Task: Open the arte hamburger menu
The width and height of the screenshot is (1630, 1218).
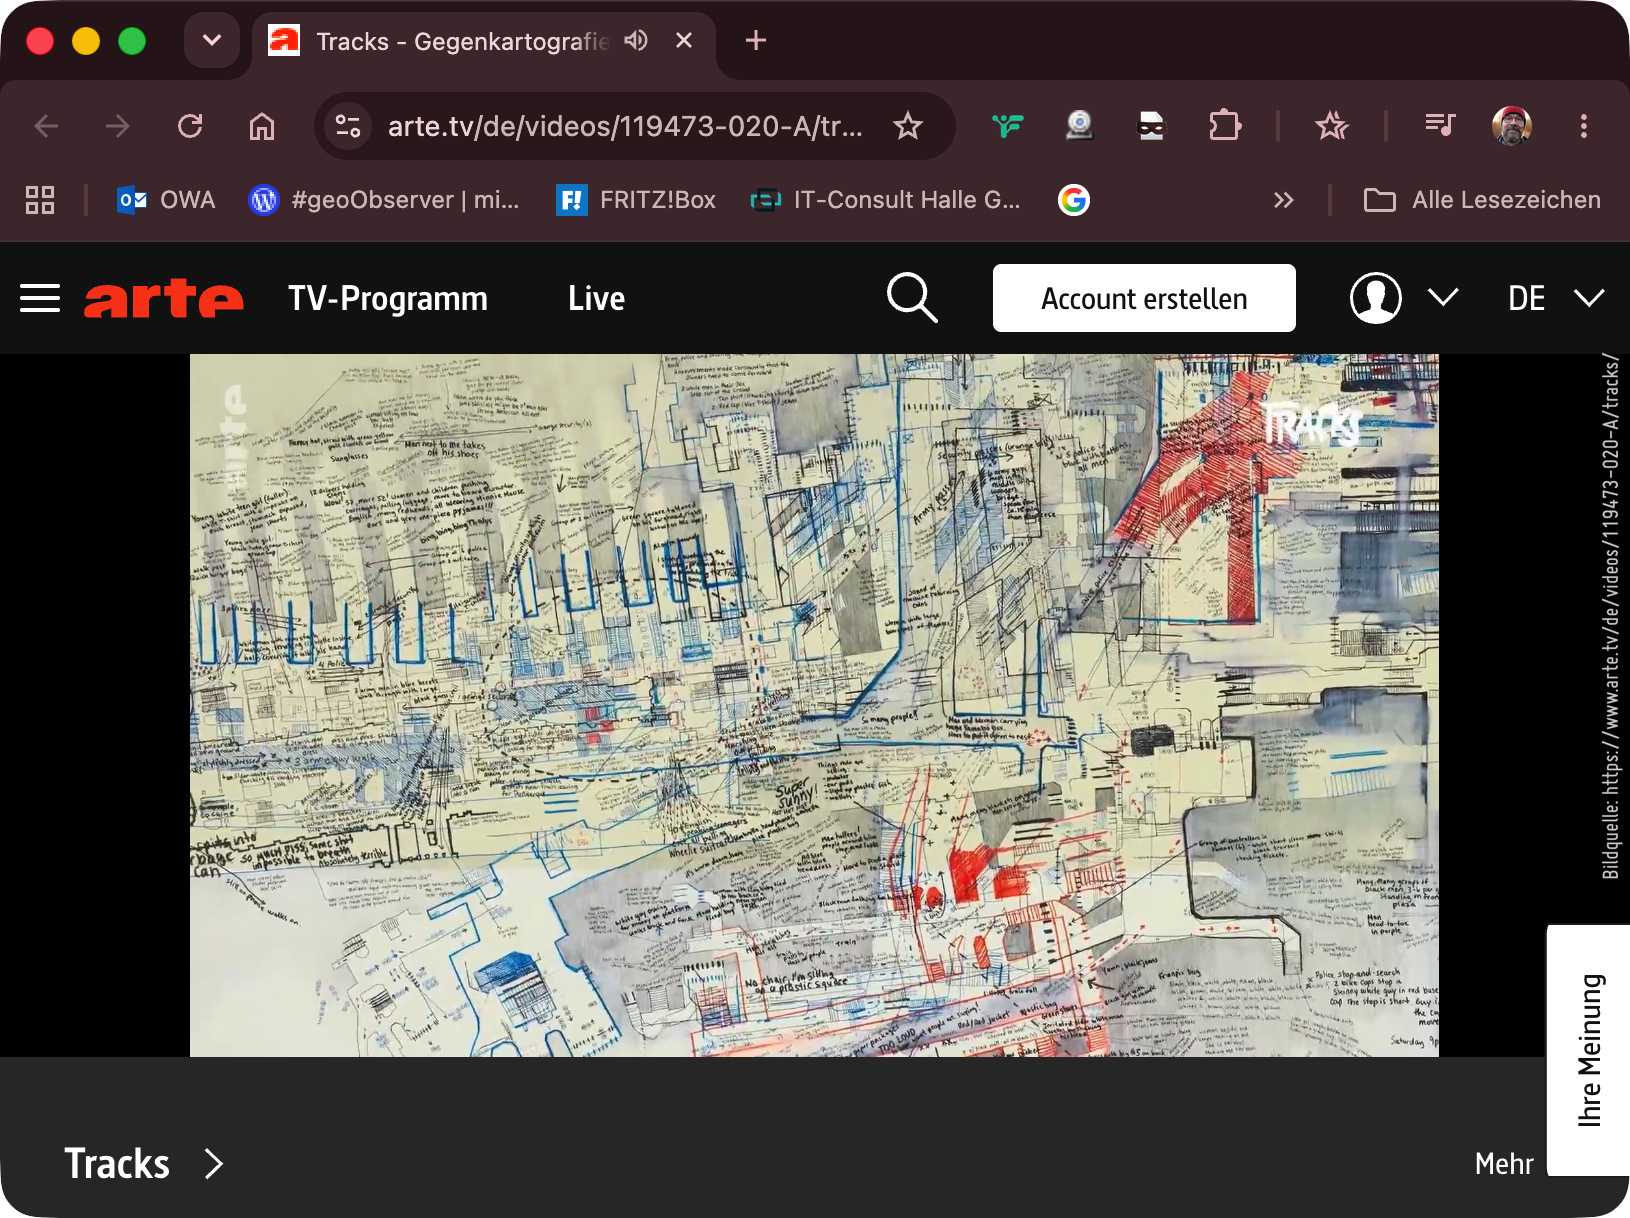Action: [40, 298]
